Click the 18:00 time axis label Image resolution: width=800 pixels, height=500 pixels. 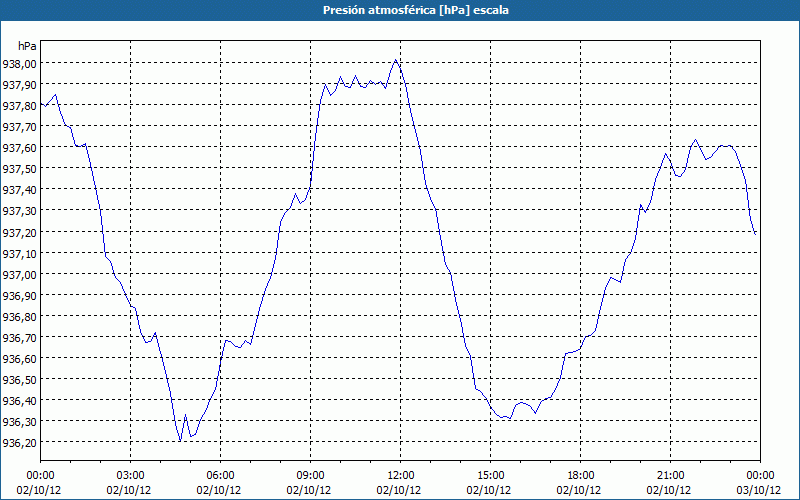point(581,476)
